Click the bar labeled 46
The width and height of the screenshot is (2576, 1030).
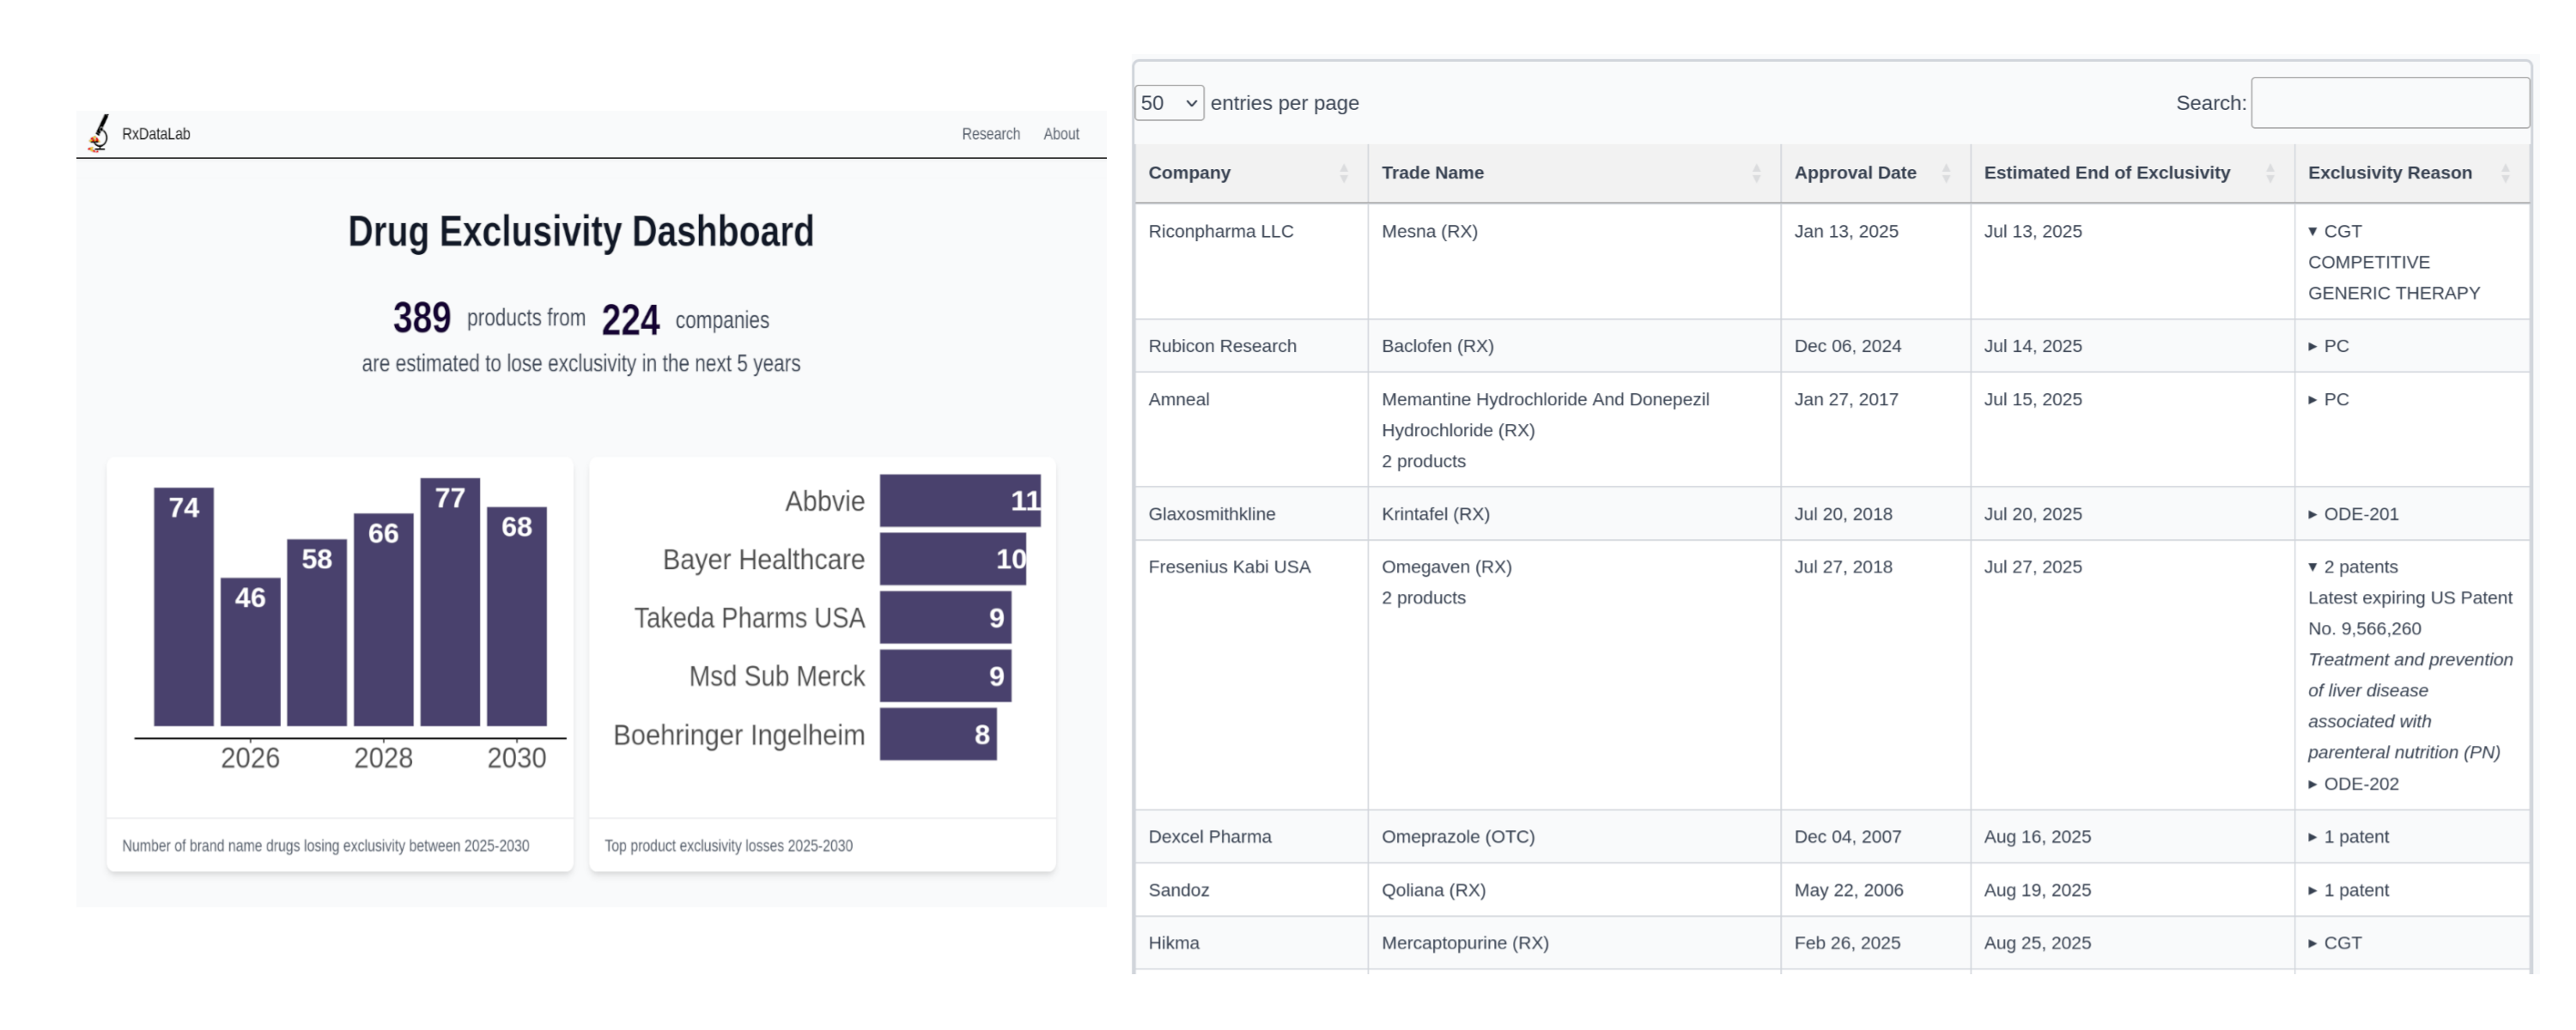pyautogui.click(x=250, y=652)
